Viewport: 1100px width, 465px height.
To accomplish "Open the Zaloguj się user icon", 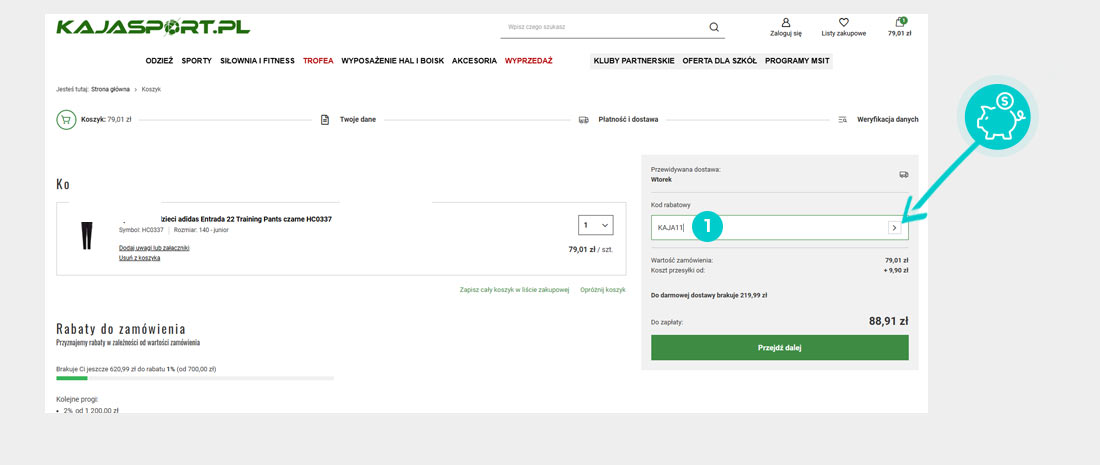I will click(785, 22).
